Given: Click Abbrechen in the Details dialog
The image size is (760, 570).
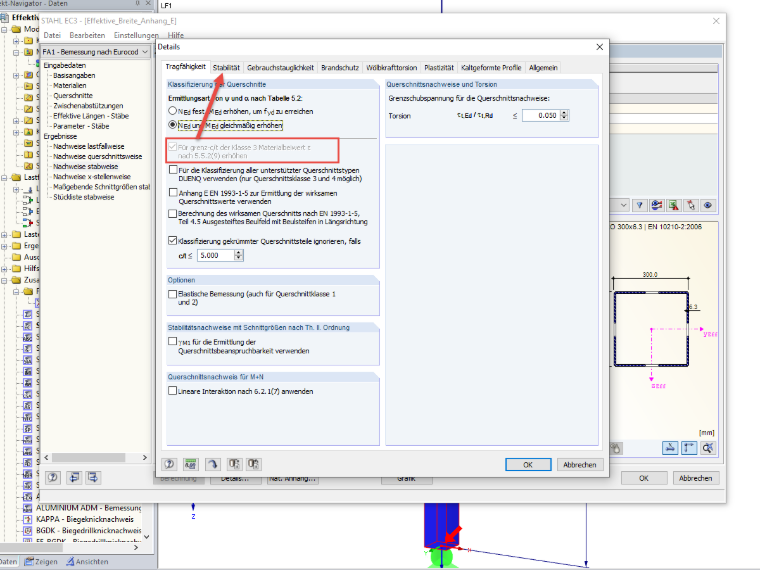Looking at the screenshot, I should pos(580,464).
